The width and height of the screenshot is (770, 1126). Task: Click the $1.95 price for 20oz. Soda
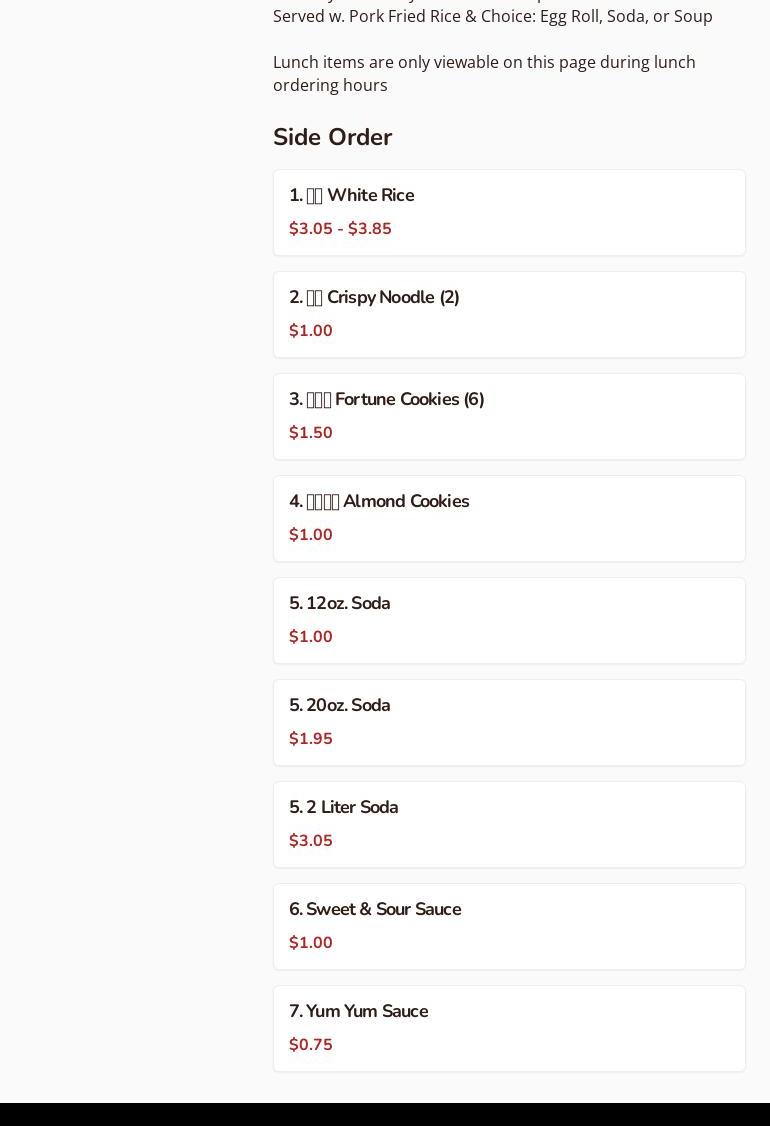pyautogui.click(x=311, y=739)
